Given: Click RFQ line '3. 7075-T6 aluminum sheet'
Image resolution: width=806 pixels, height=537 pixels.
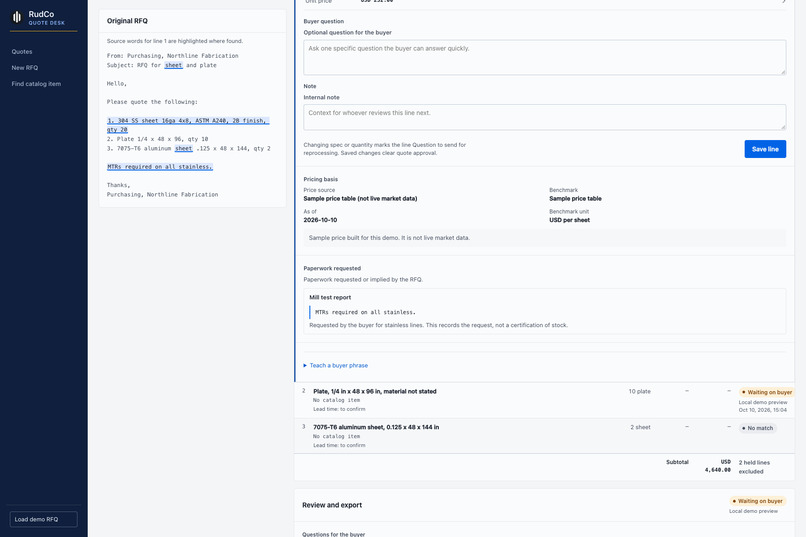Looking at the screenshot, I should tap(188, 148).
